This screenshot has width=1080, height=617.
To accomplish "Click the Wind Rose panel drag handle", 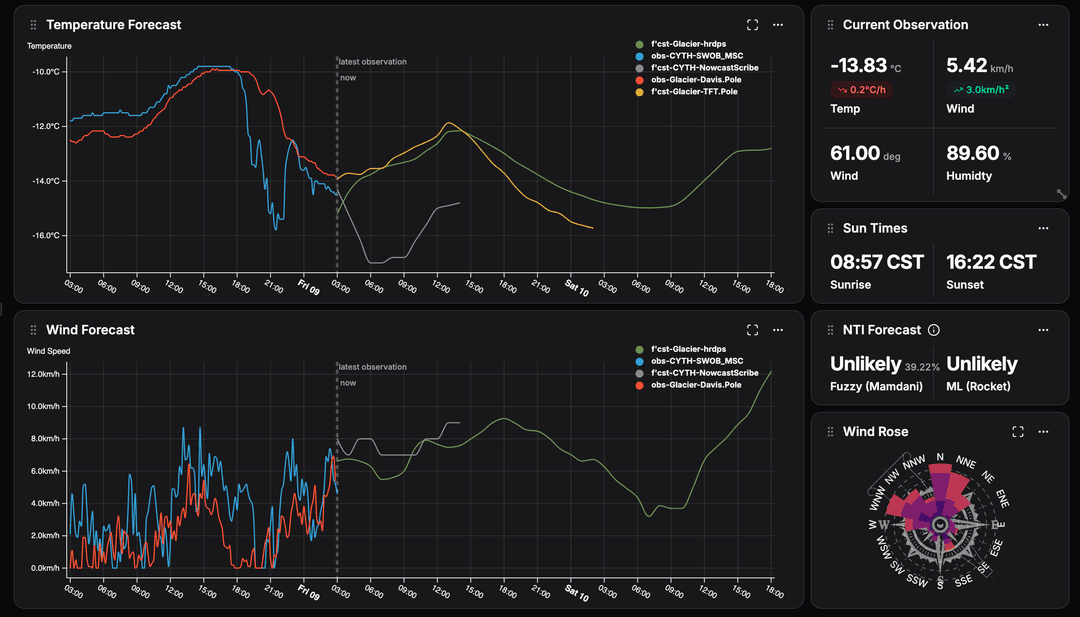I will click(830, 432).
